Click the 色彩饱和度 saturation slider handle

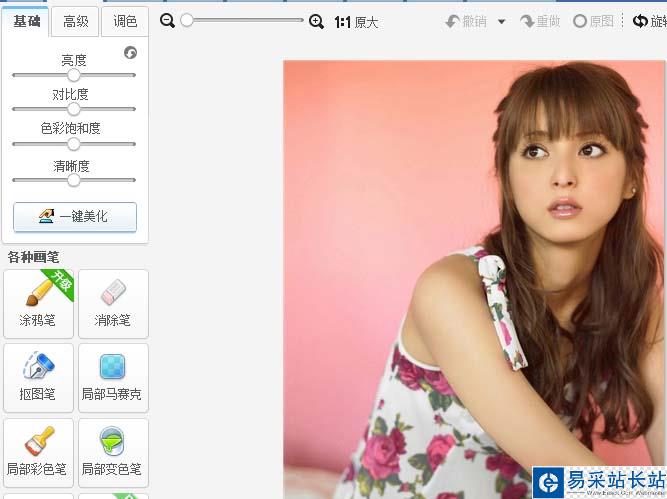click(74, 144)
